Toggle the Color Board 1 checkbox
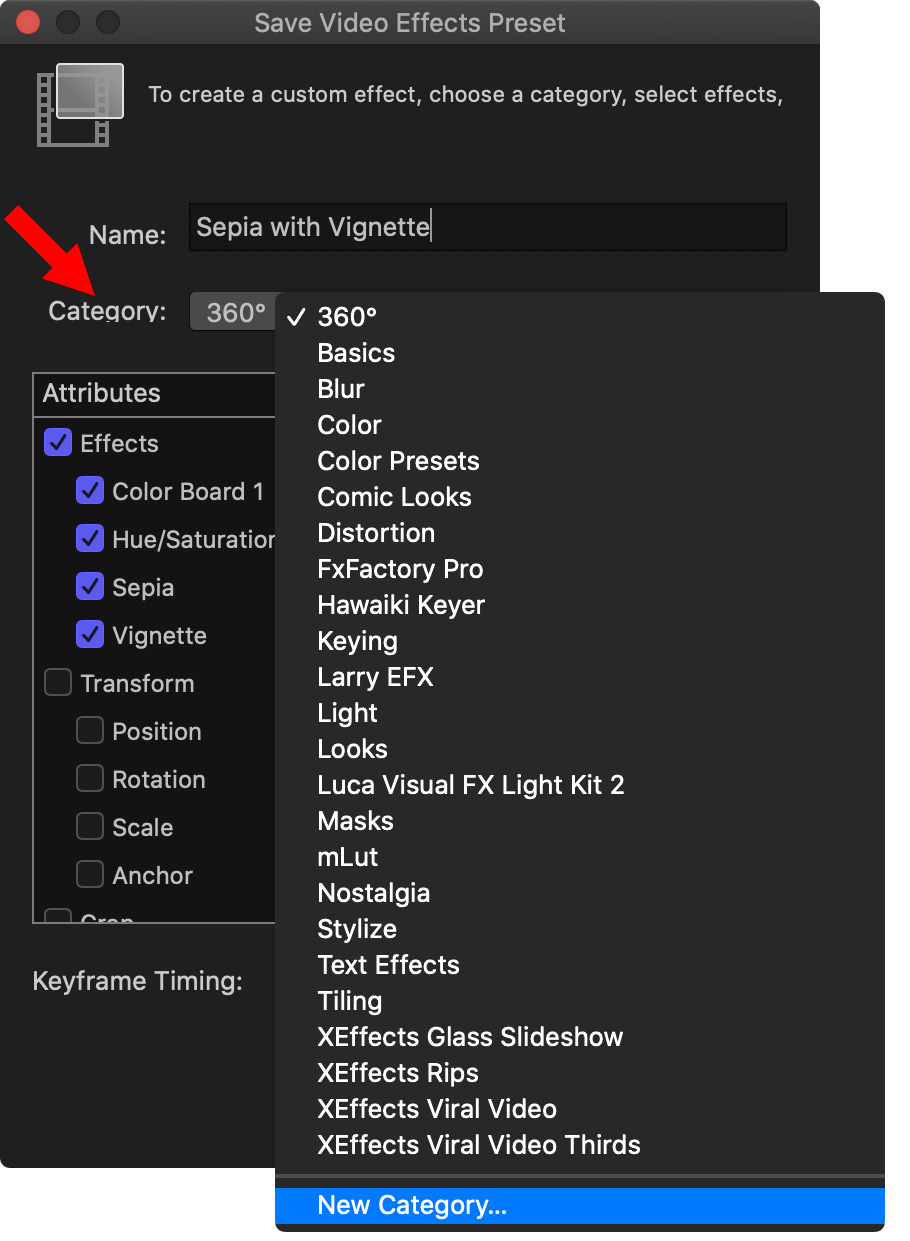Image resolution: width=910 pixels, height=1241 pixels. 90,491
